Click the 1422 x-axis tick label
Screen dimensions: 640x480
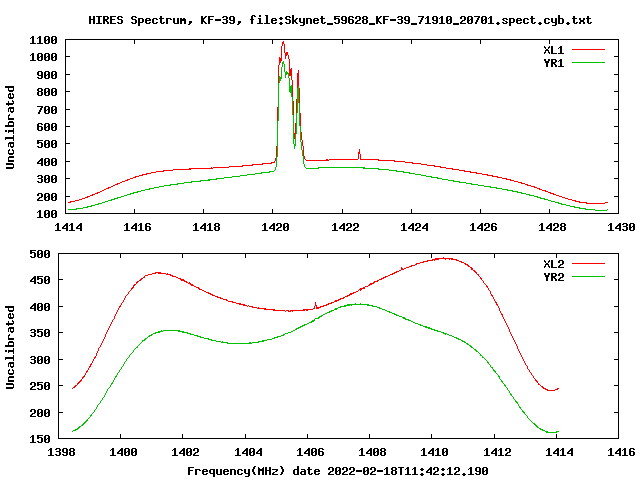pyautogui.click(x=345, y=227)
